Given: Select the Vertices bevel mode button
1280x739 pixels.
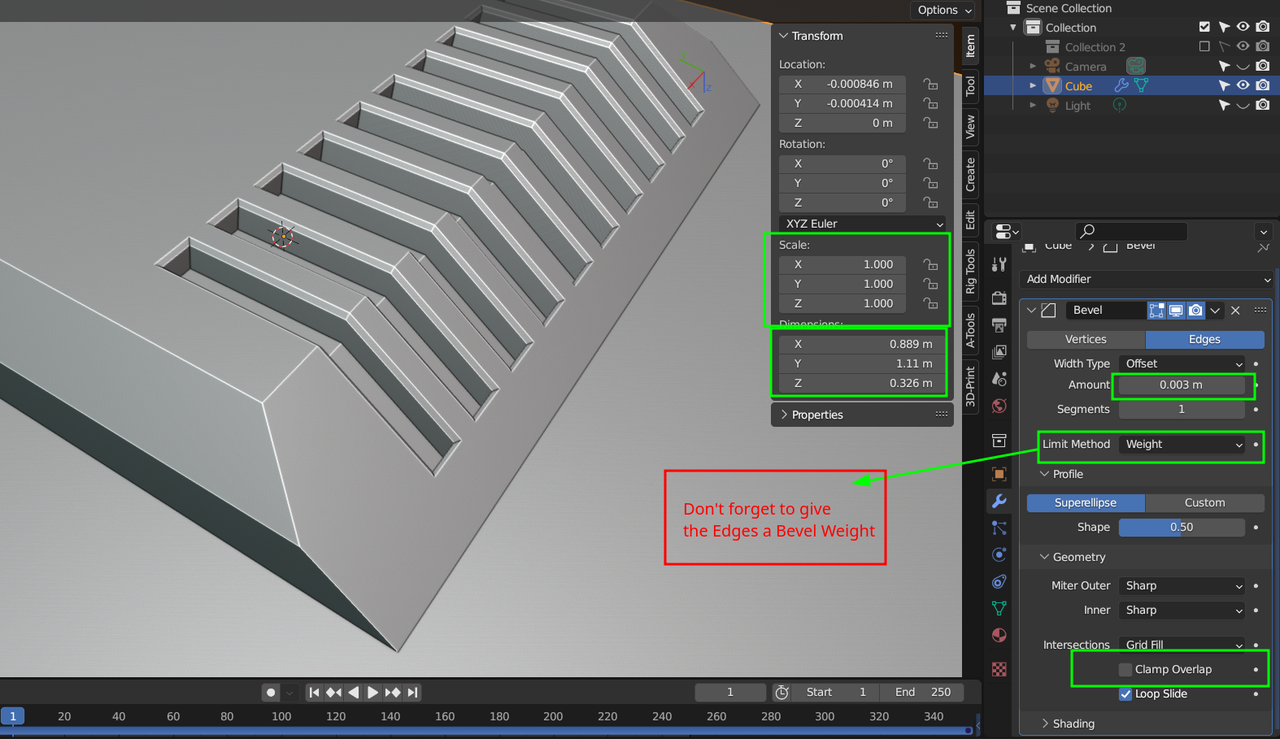Looking at the screenshot, I should pos(1085,339).
